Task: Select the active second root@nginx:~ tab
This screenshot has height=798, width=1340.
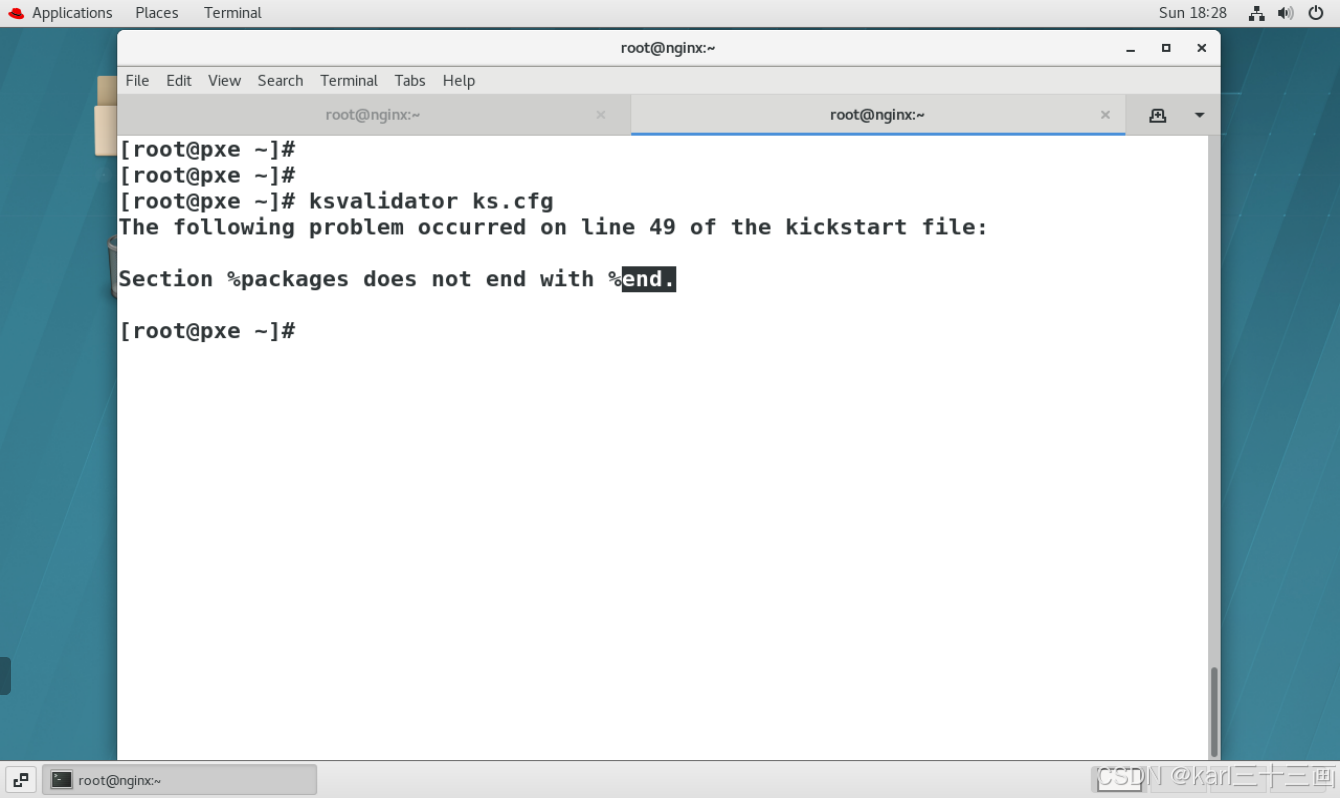Action: (x=877, y=115)
